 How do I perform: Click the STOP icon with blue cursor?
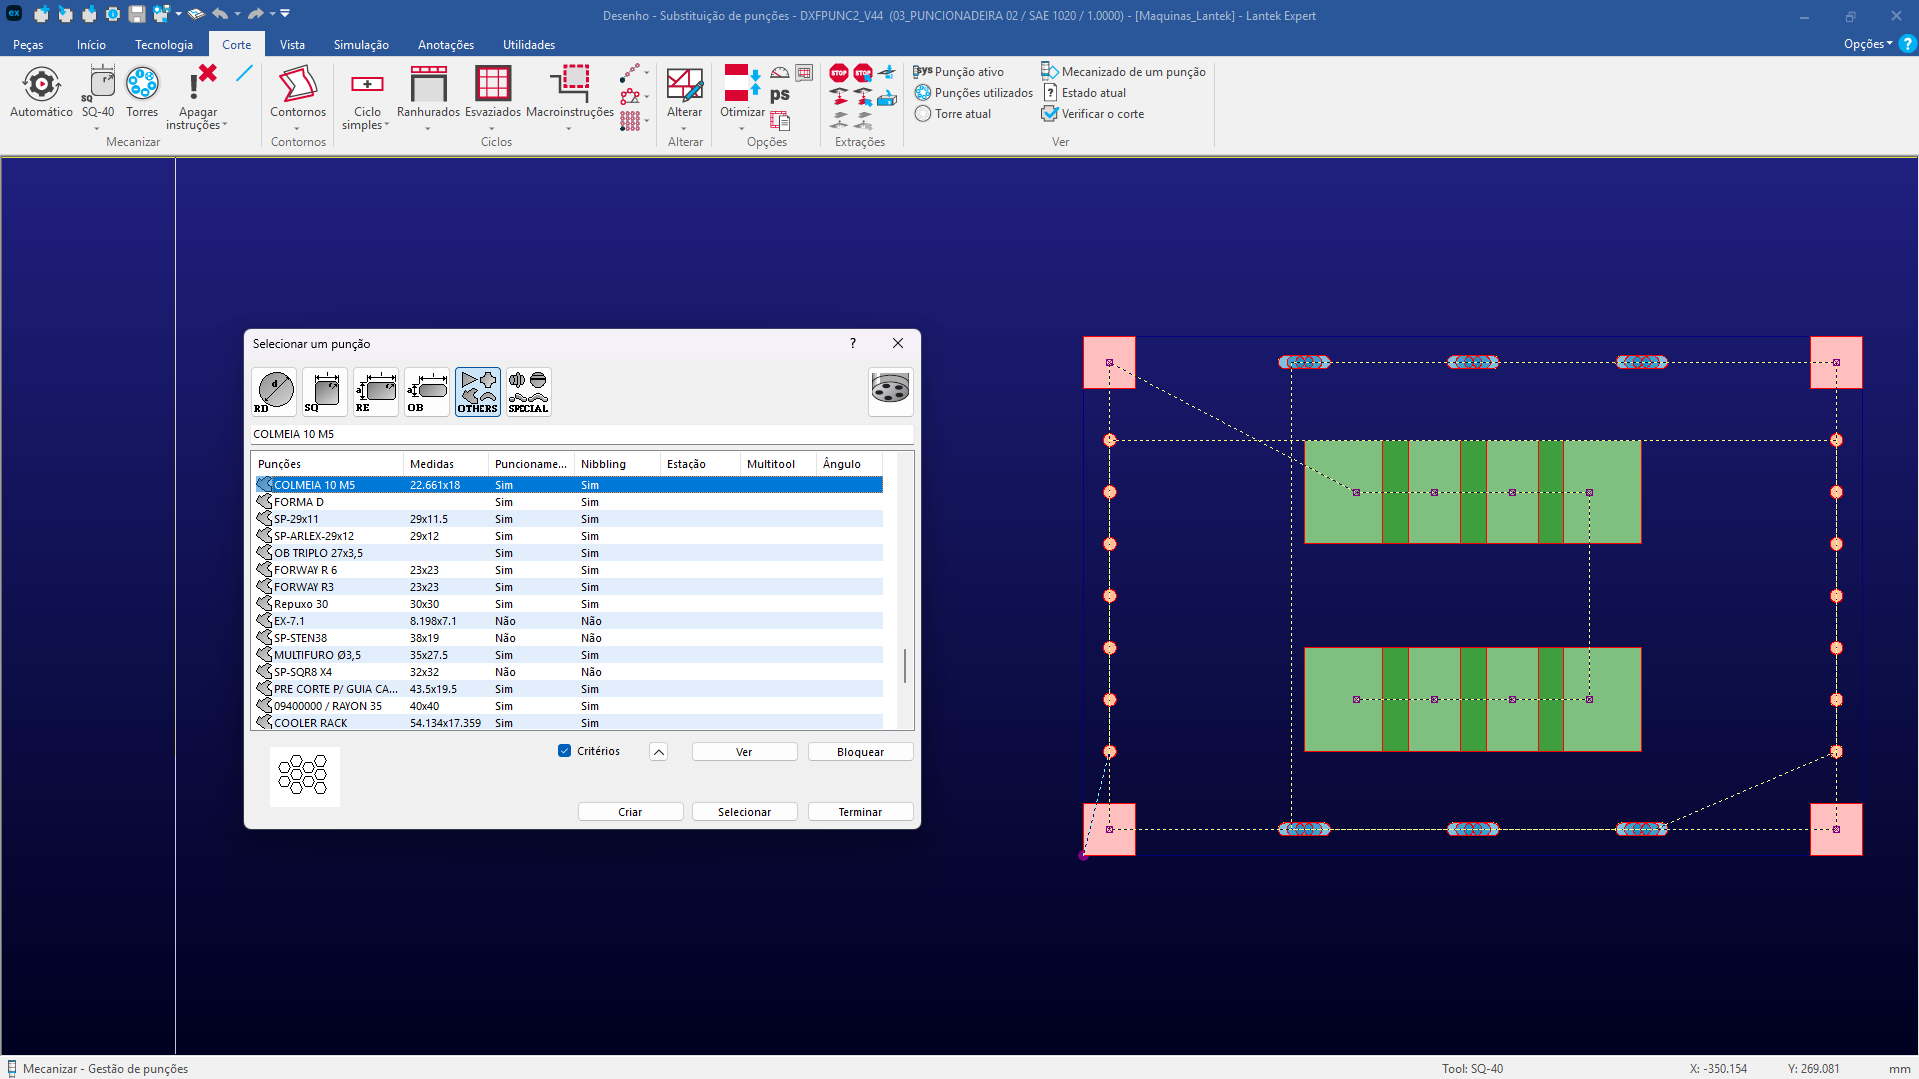pyautogui.click(x=863, y=73)
